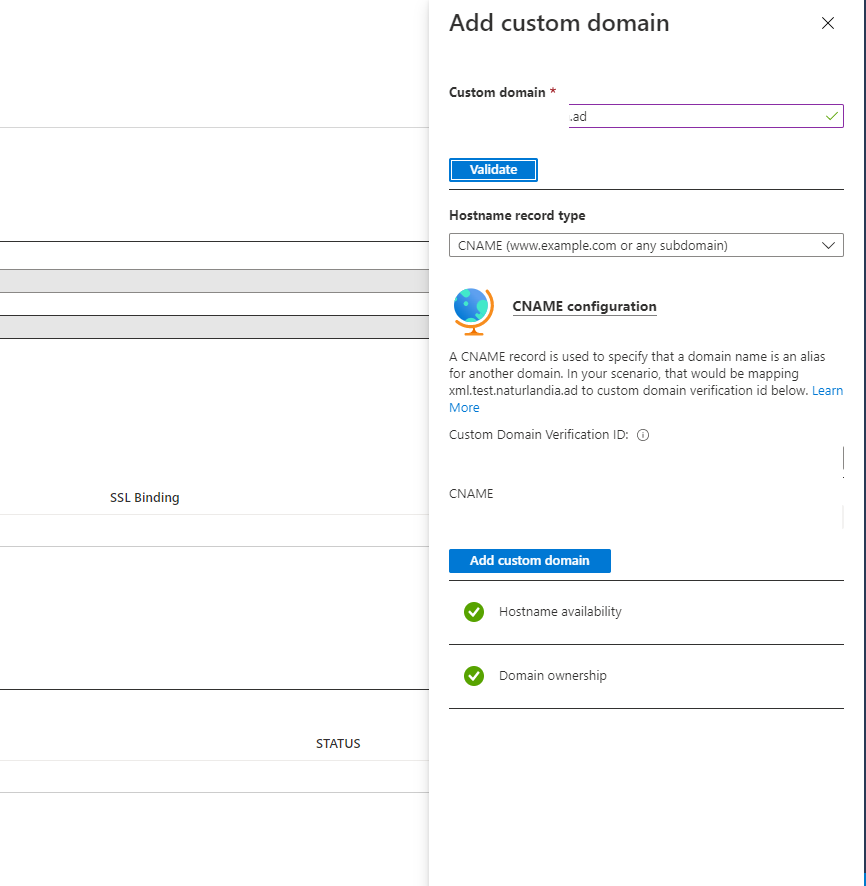Click the info icon beside Custom Domain Verification ID

643,435
